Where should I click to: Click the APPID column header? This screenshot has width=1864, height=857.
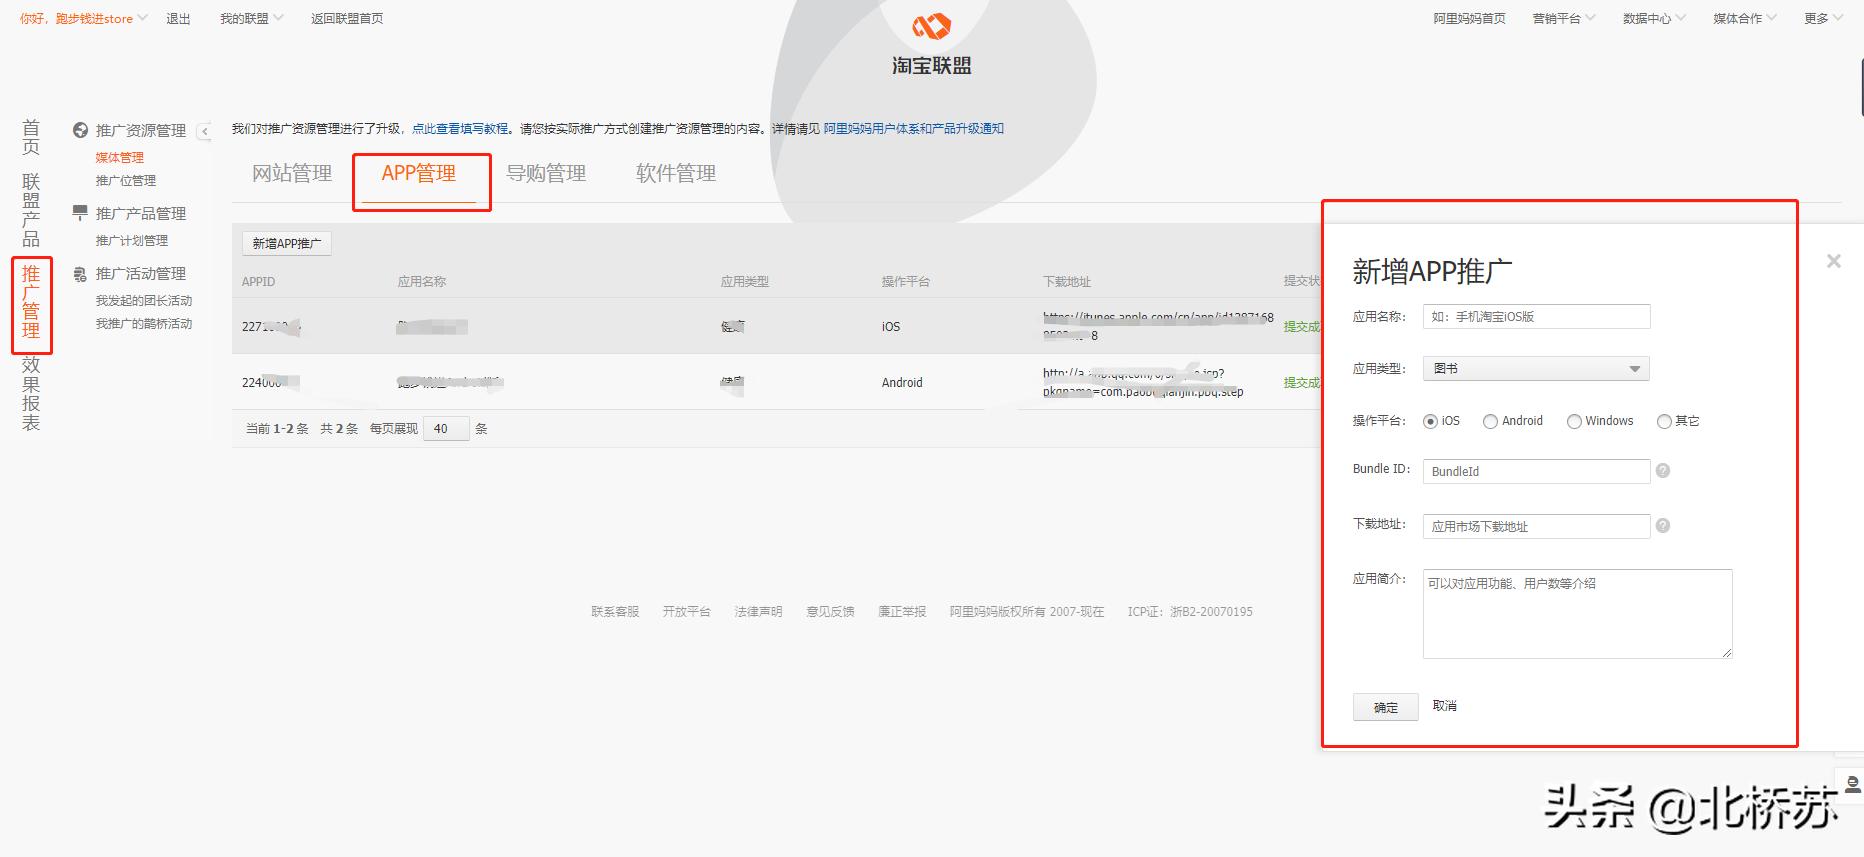pos(258,282)
